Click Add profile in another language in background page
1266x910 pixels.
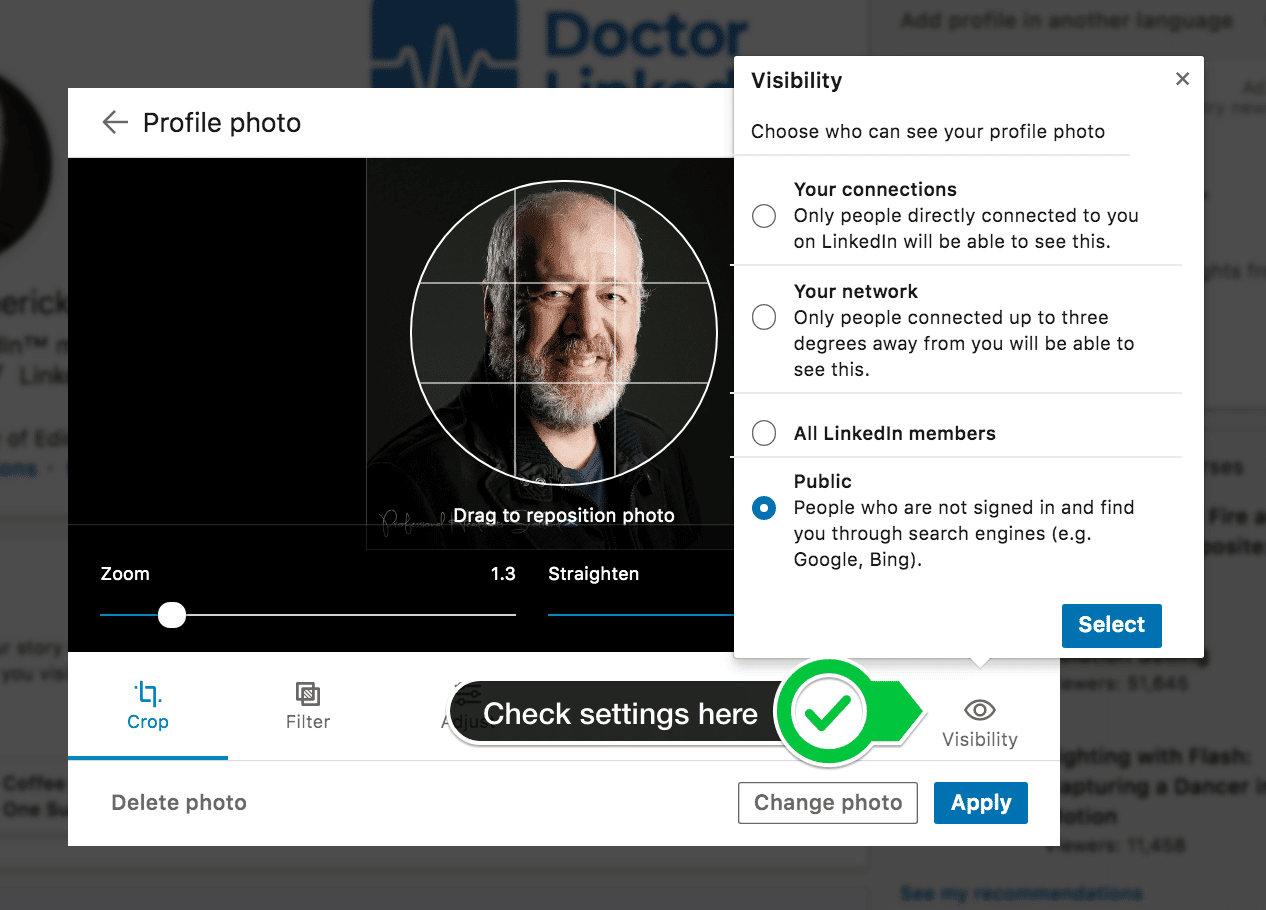[1066, 20]
